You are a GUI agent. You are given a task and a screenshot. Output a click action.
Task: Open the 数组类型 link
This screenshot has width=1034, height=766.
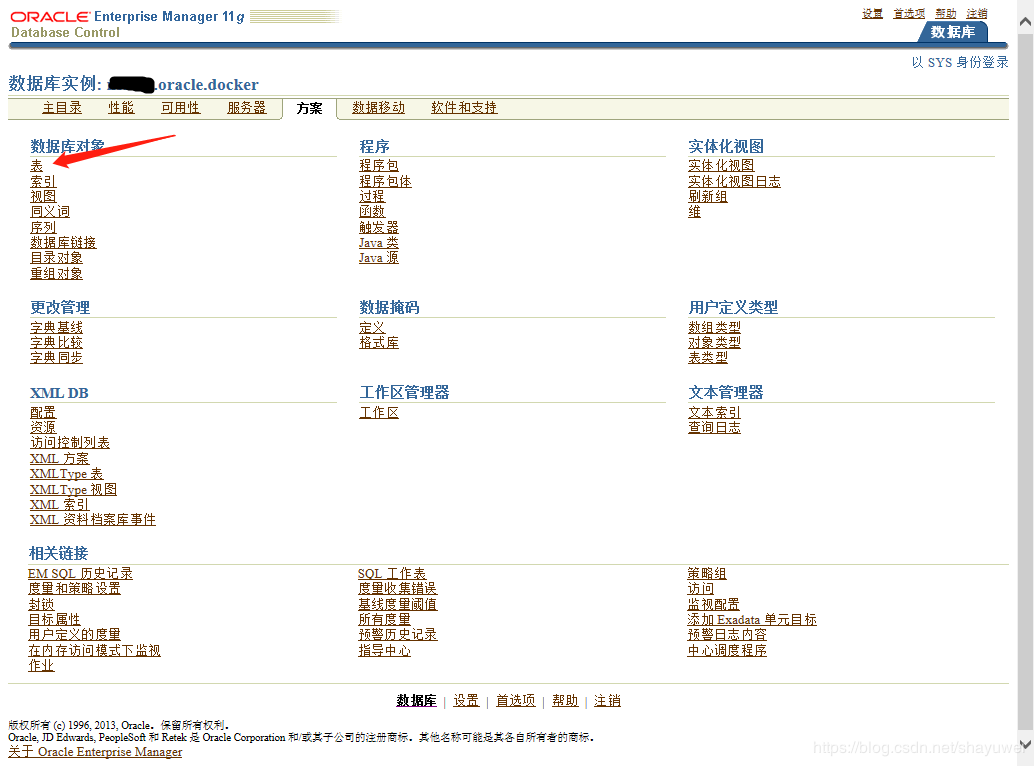pos(714,328)
